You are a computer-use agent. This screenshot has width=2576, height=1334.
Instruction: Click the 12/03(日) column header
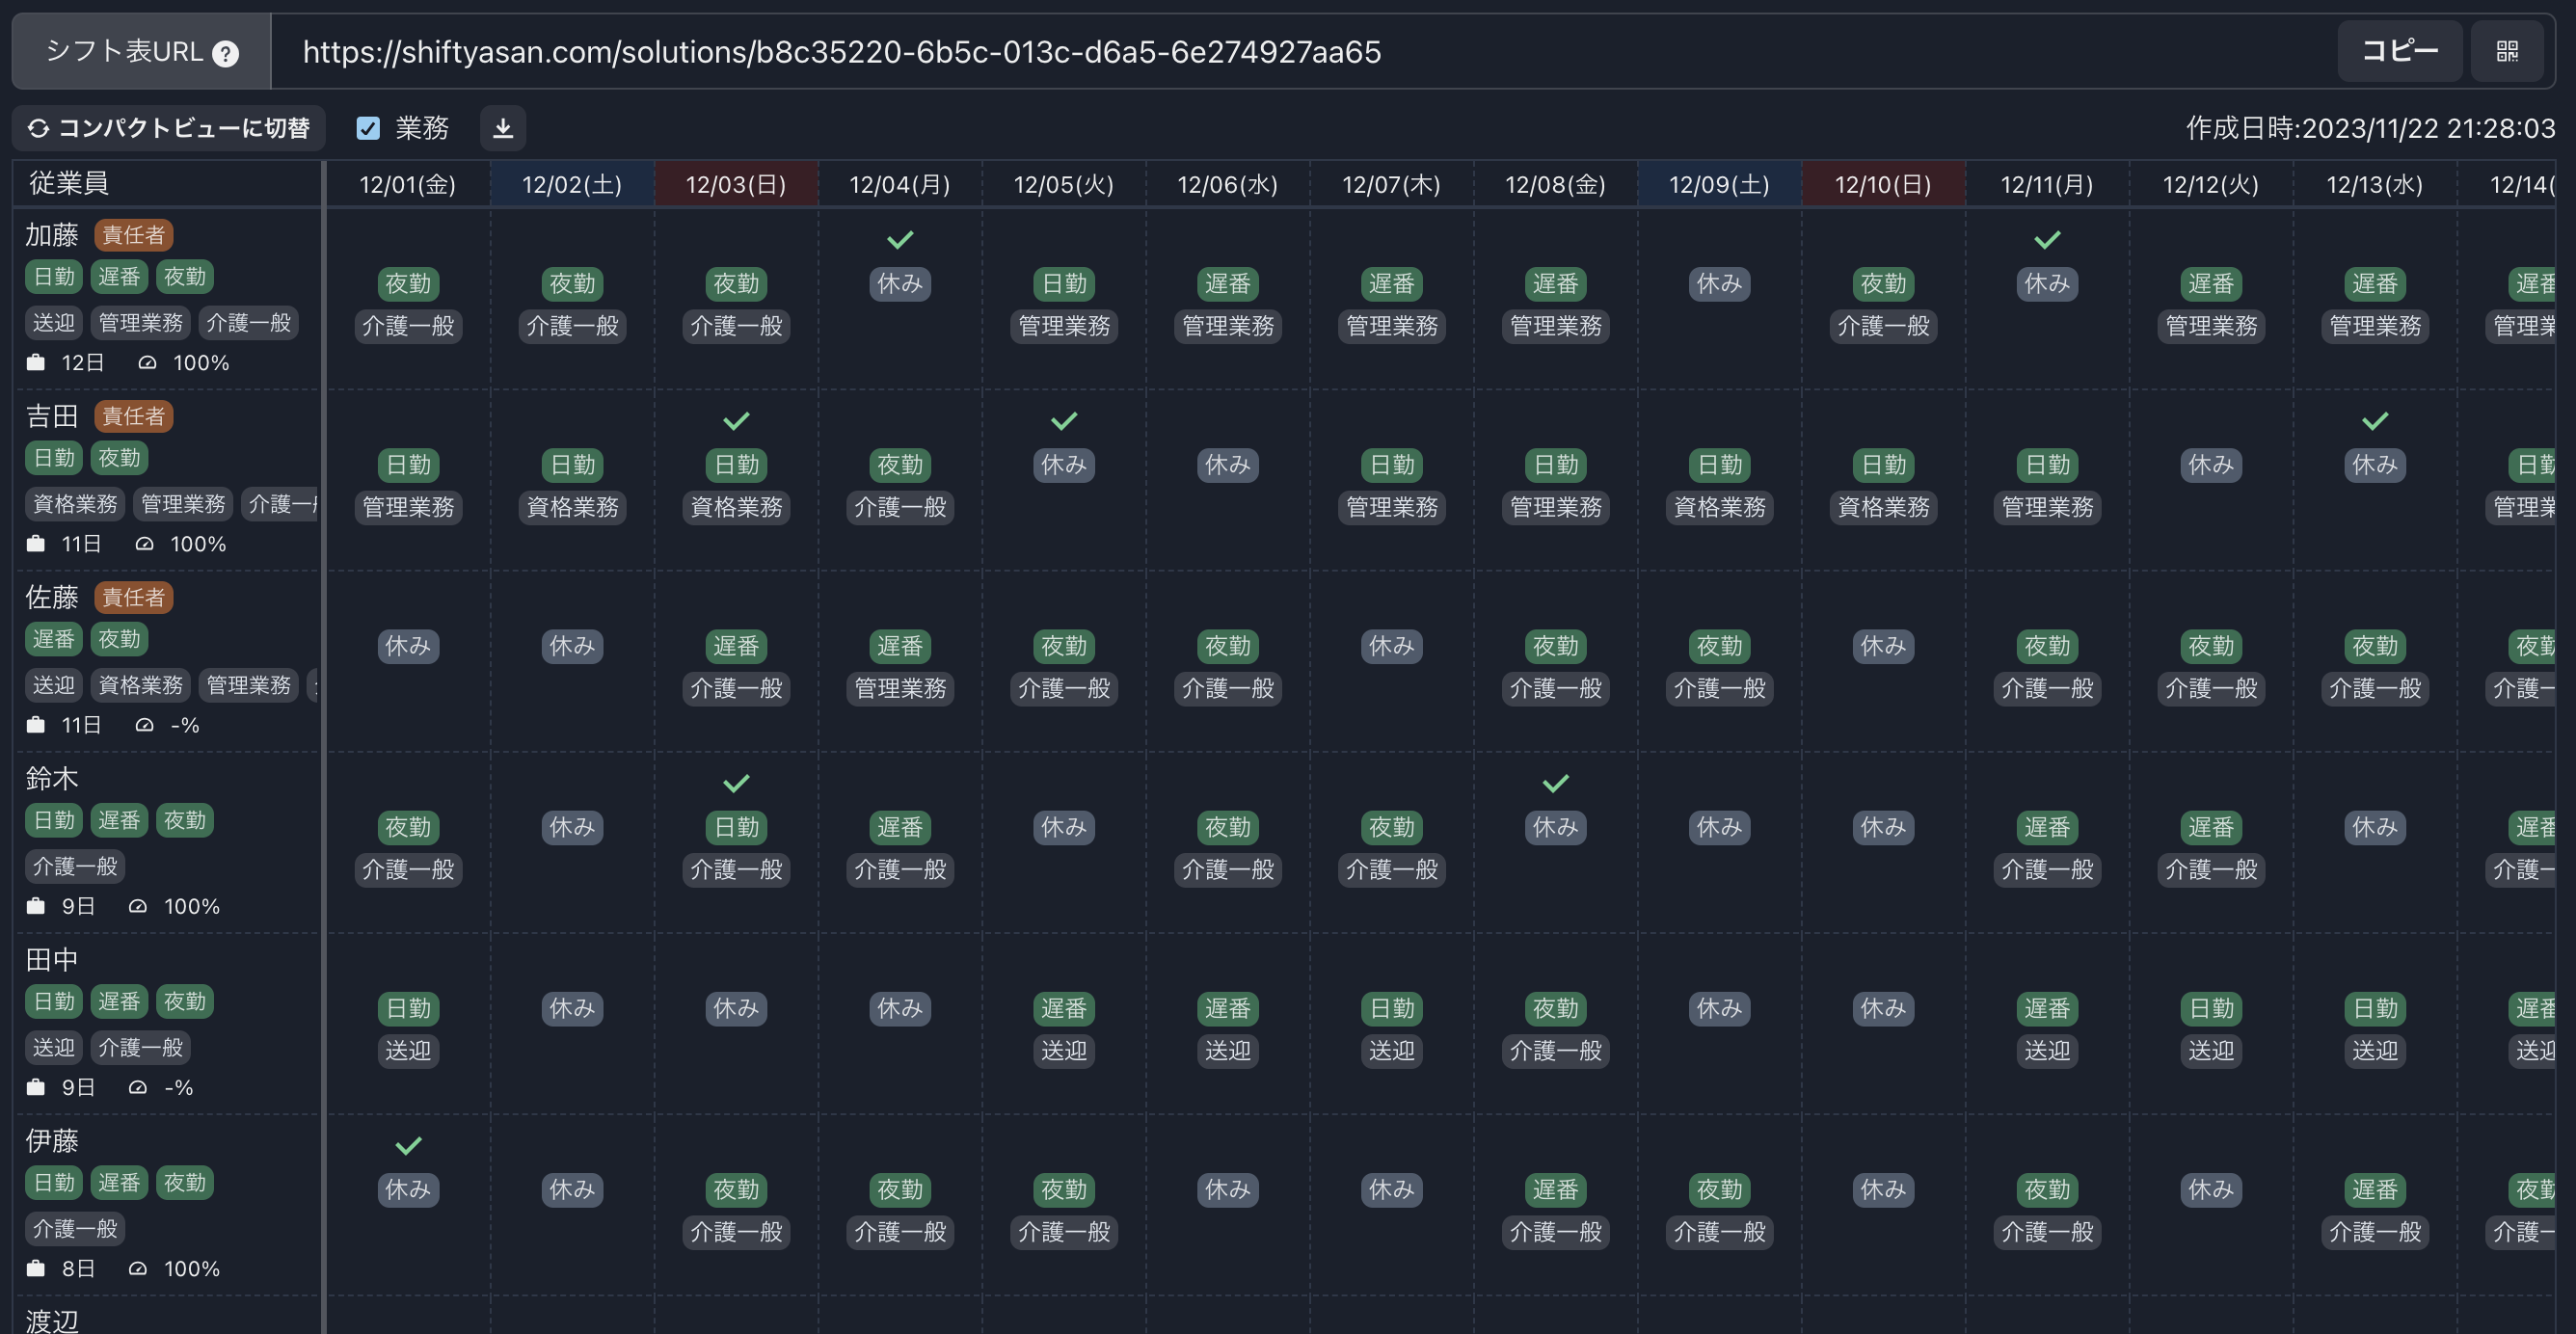pyautogui.click(x=736, y=184)
